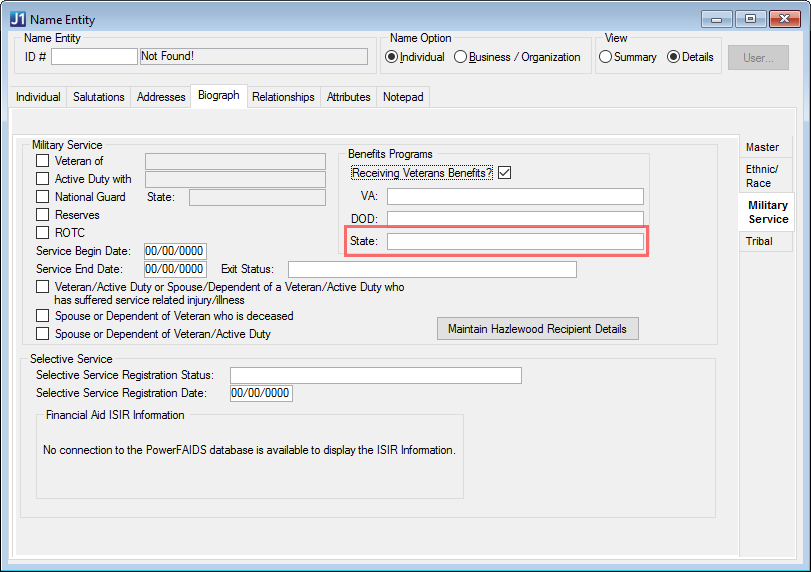This screenshot has height=572, width=811.
Task: Click the J1 application icon in title bar
Action: (18, 18)
